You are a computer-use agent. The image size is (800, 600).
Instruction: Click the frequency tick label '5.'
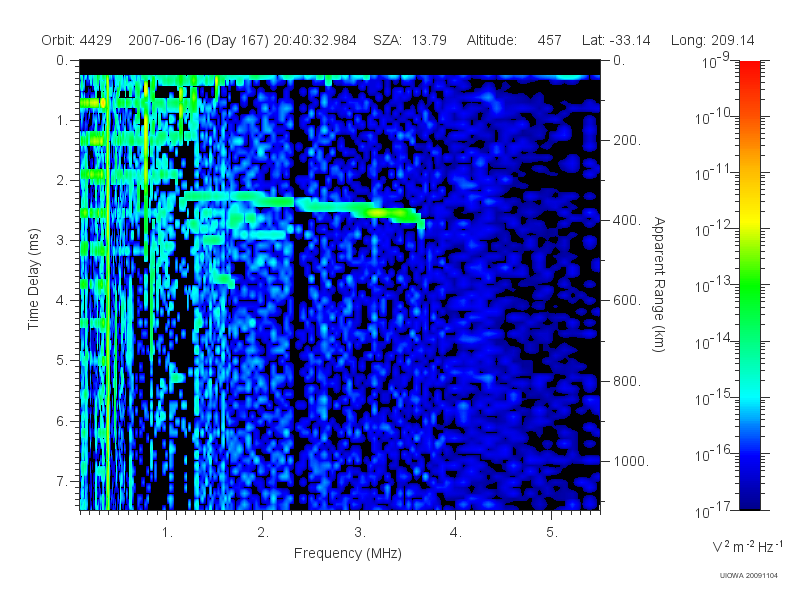coord(552,533)
